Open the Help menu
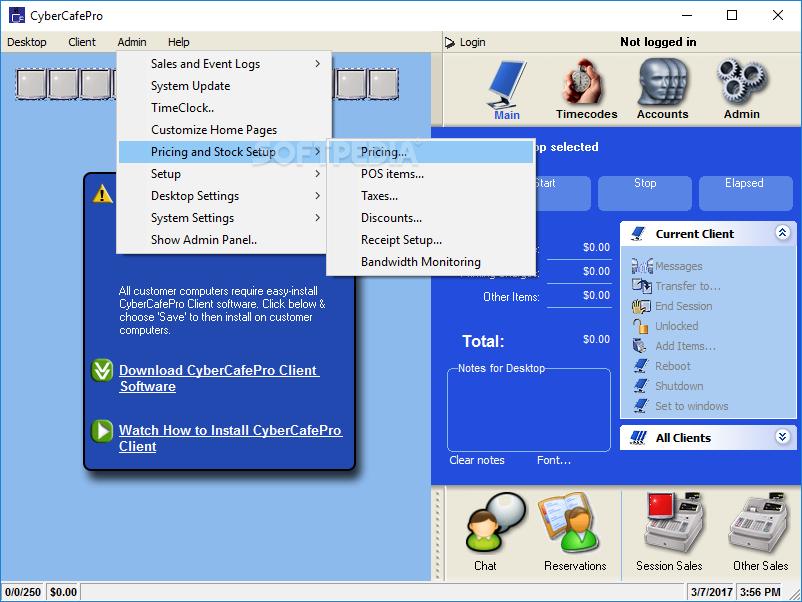The height and width of the screenshot is (602, 802). pyautogui.click(x=179, y=42)
